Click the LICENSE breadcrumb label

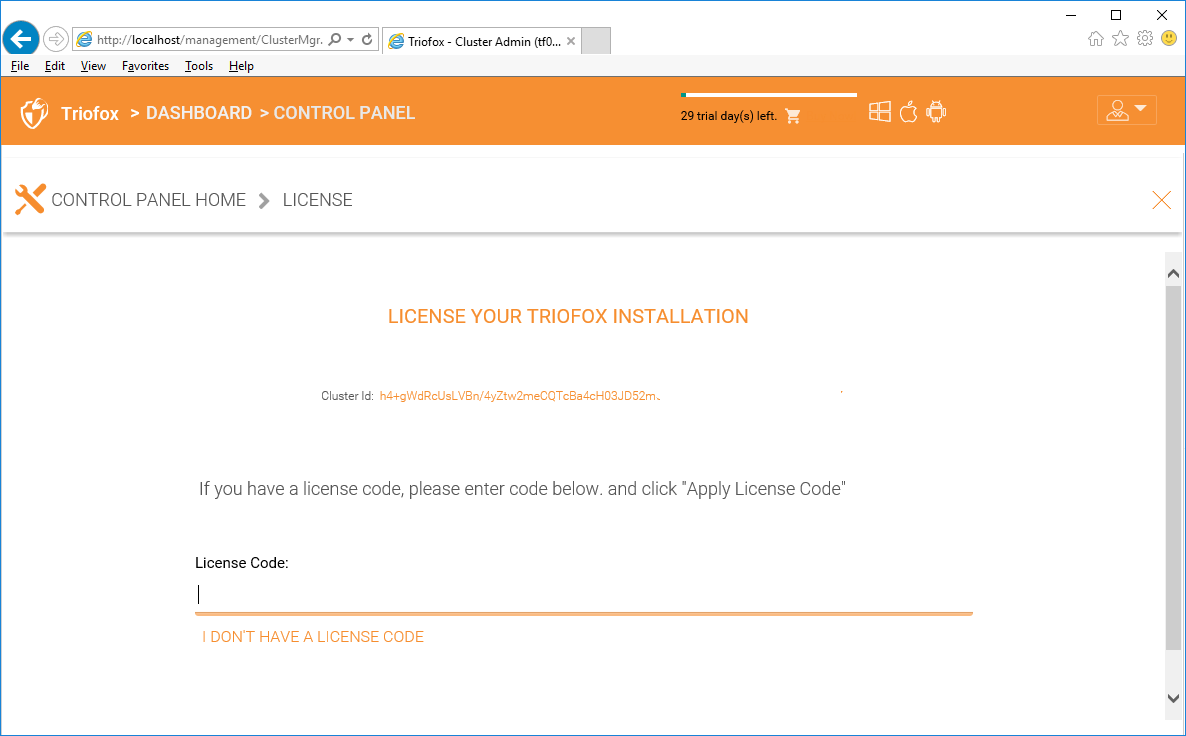coord(318,200)
